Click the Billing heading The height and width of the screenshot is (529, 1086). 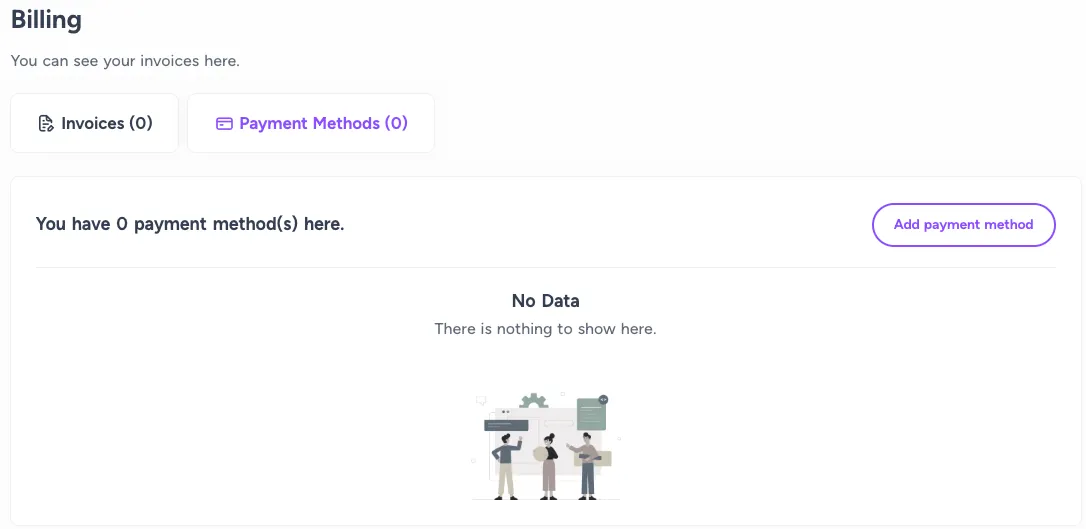click(46, 19)
